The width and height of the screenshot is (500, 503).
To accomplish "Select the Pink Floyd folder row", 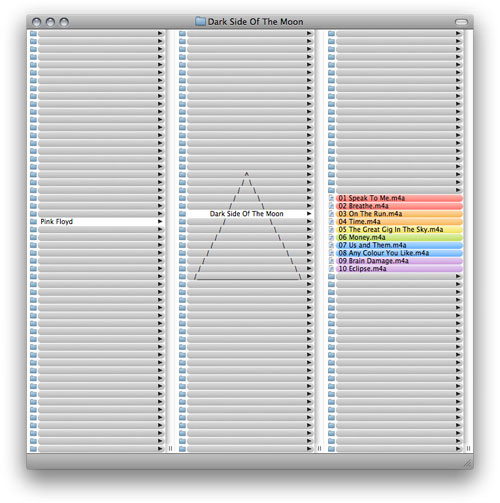I will [x=97, y=222].
